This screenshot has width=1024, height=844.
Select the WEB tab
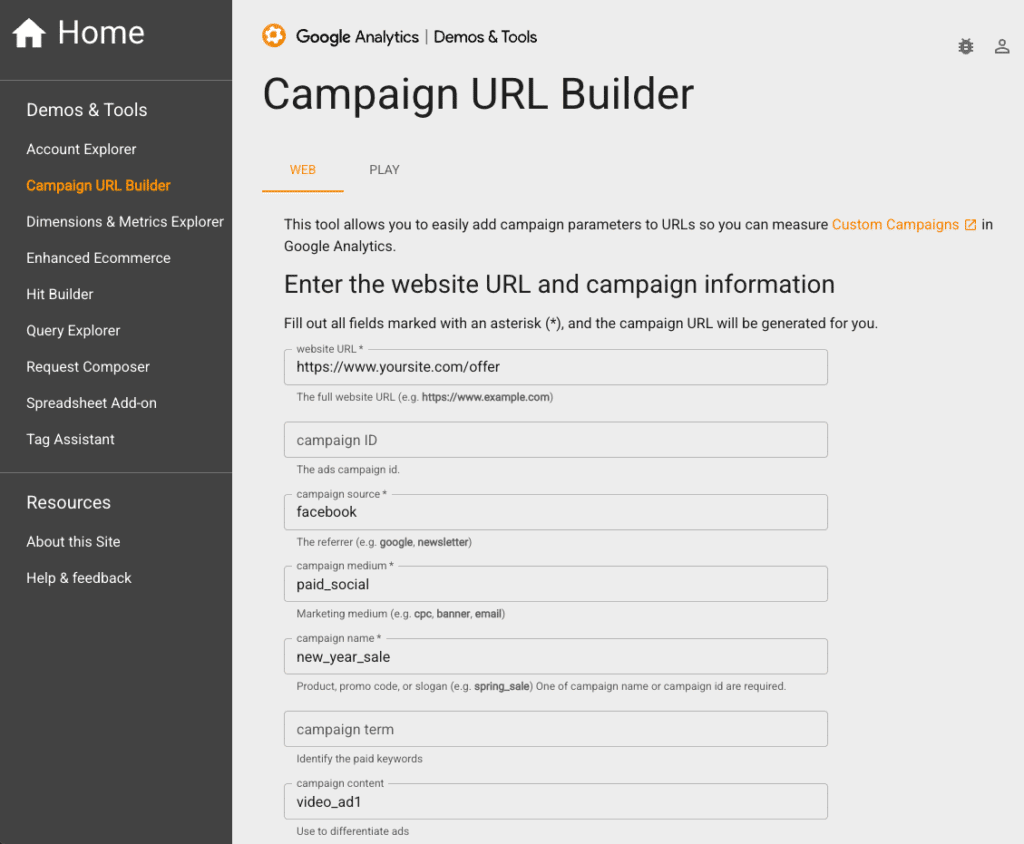click(x=302, y=170)
